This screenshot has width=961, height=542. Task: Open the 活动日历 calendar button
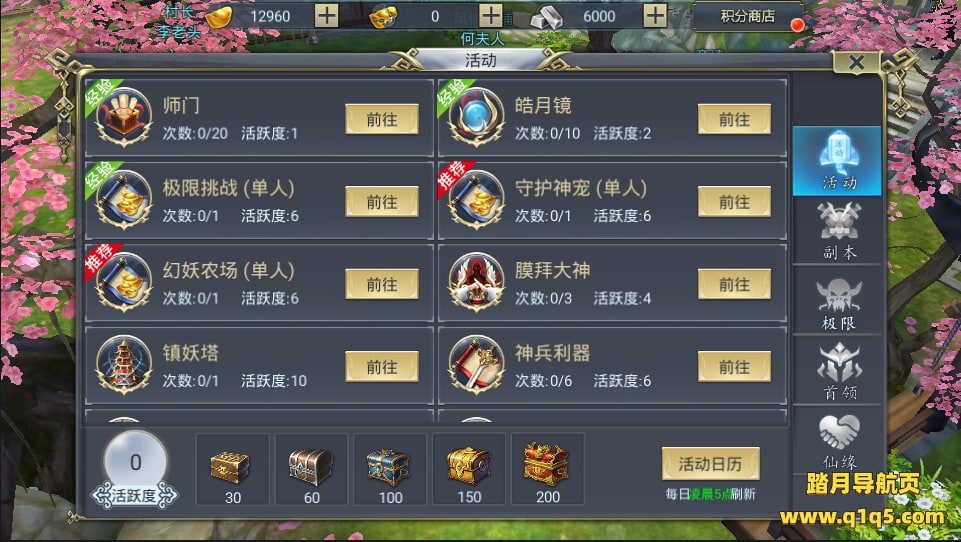[710, 464]
